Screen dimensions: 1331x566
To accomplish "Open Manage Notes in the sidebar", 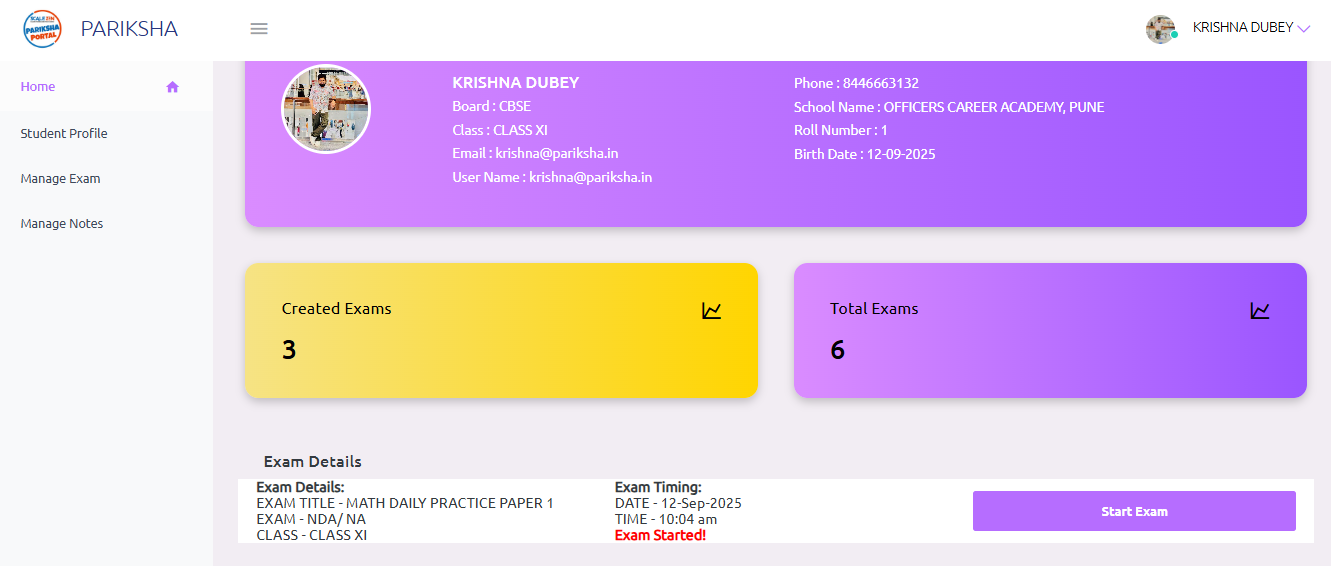I will click(62, 224).
